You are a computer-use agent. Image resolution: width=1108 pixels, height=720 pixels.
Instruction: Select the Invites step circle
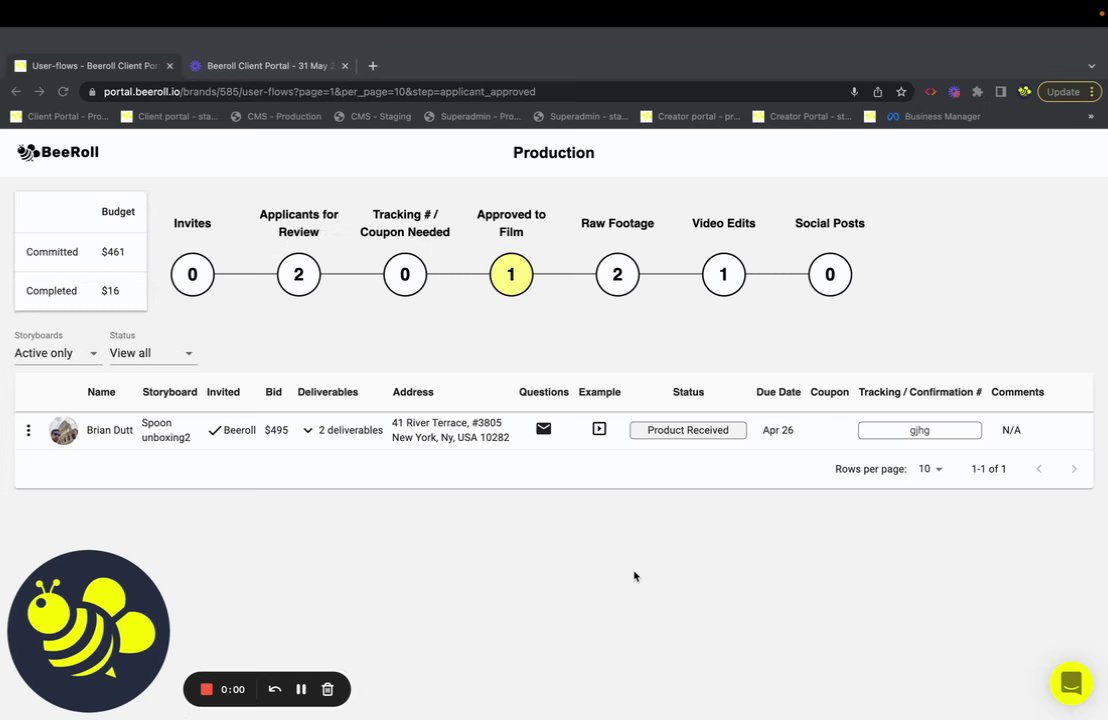pos(192,274)
